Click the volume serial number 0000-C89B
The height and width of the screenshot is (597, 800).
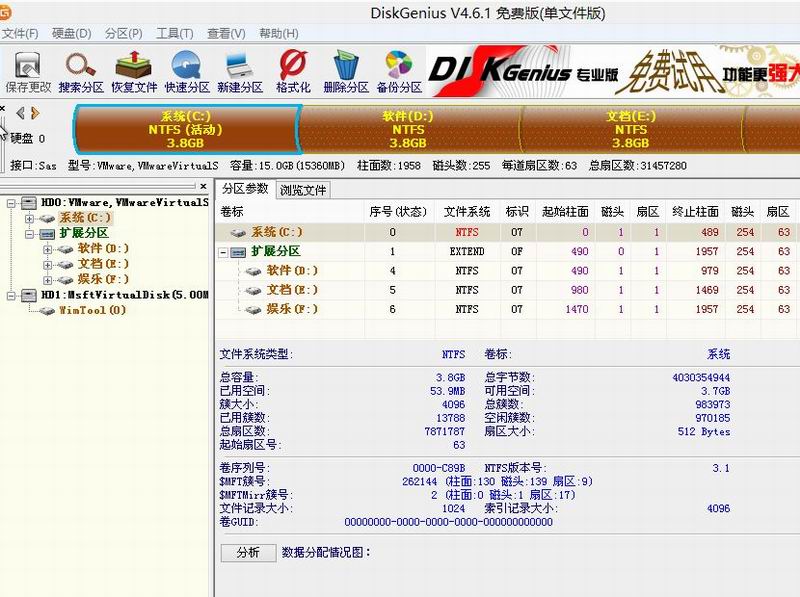[x=439, y=468]
